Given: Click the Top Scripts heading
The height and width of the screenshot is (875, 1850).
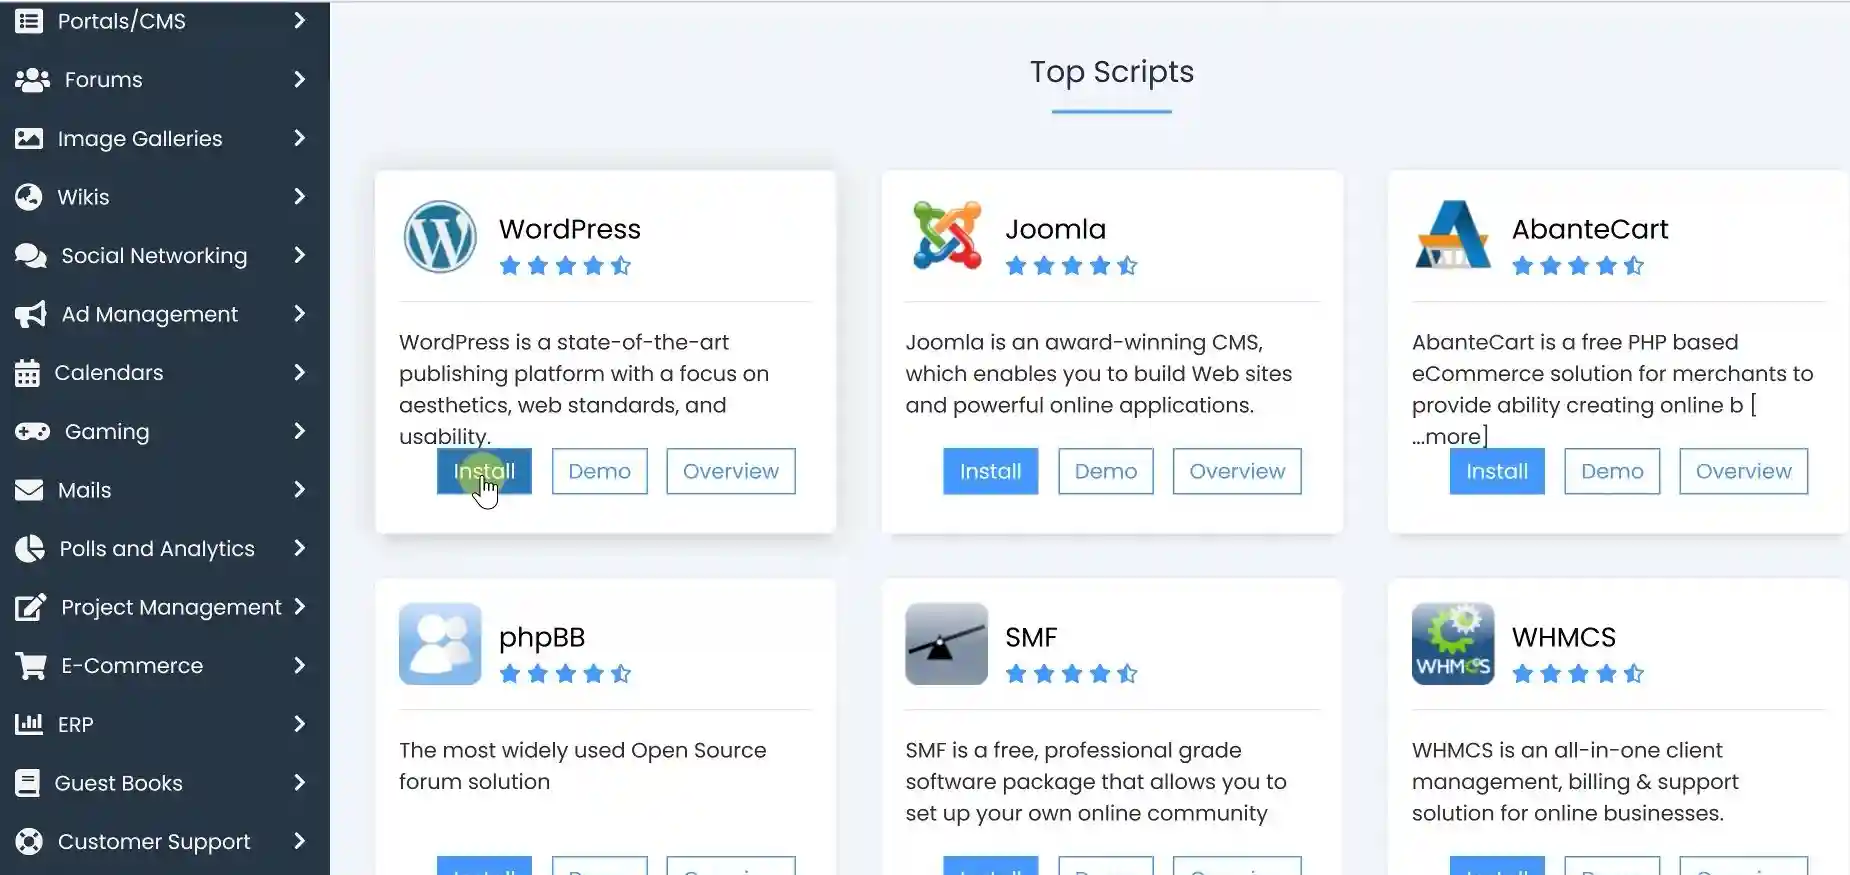Looking at the screenshot, I should (1112, 72).
